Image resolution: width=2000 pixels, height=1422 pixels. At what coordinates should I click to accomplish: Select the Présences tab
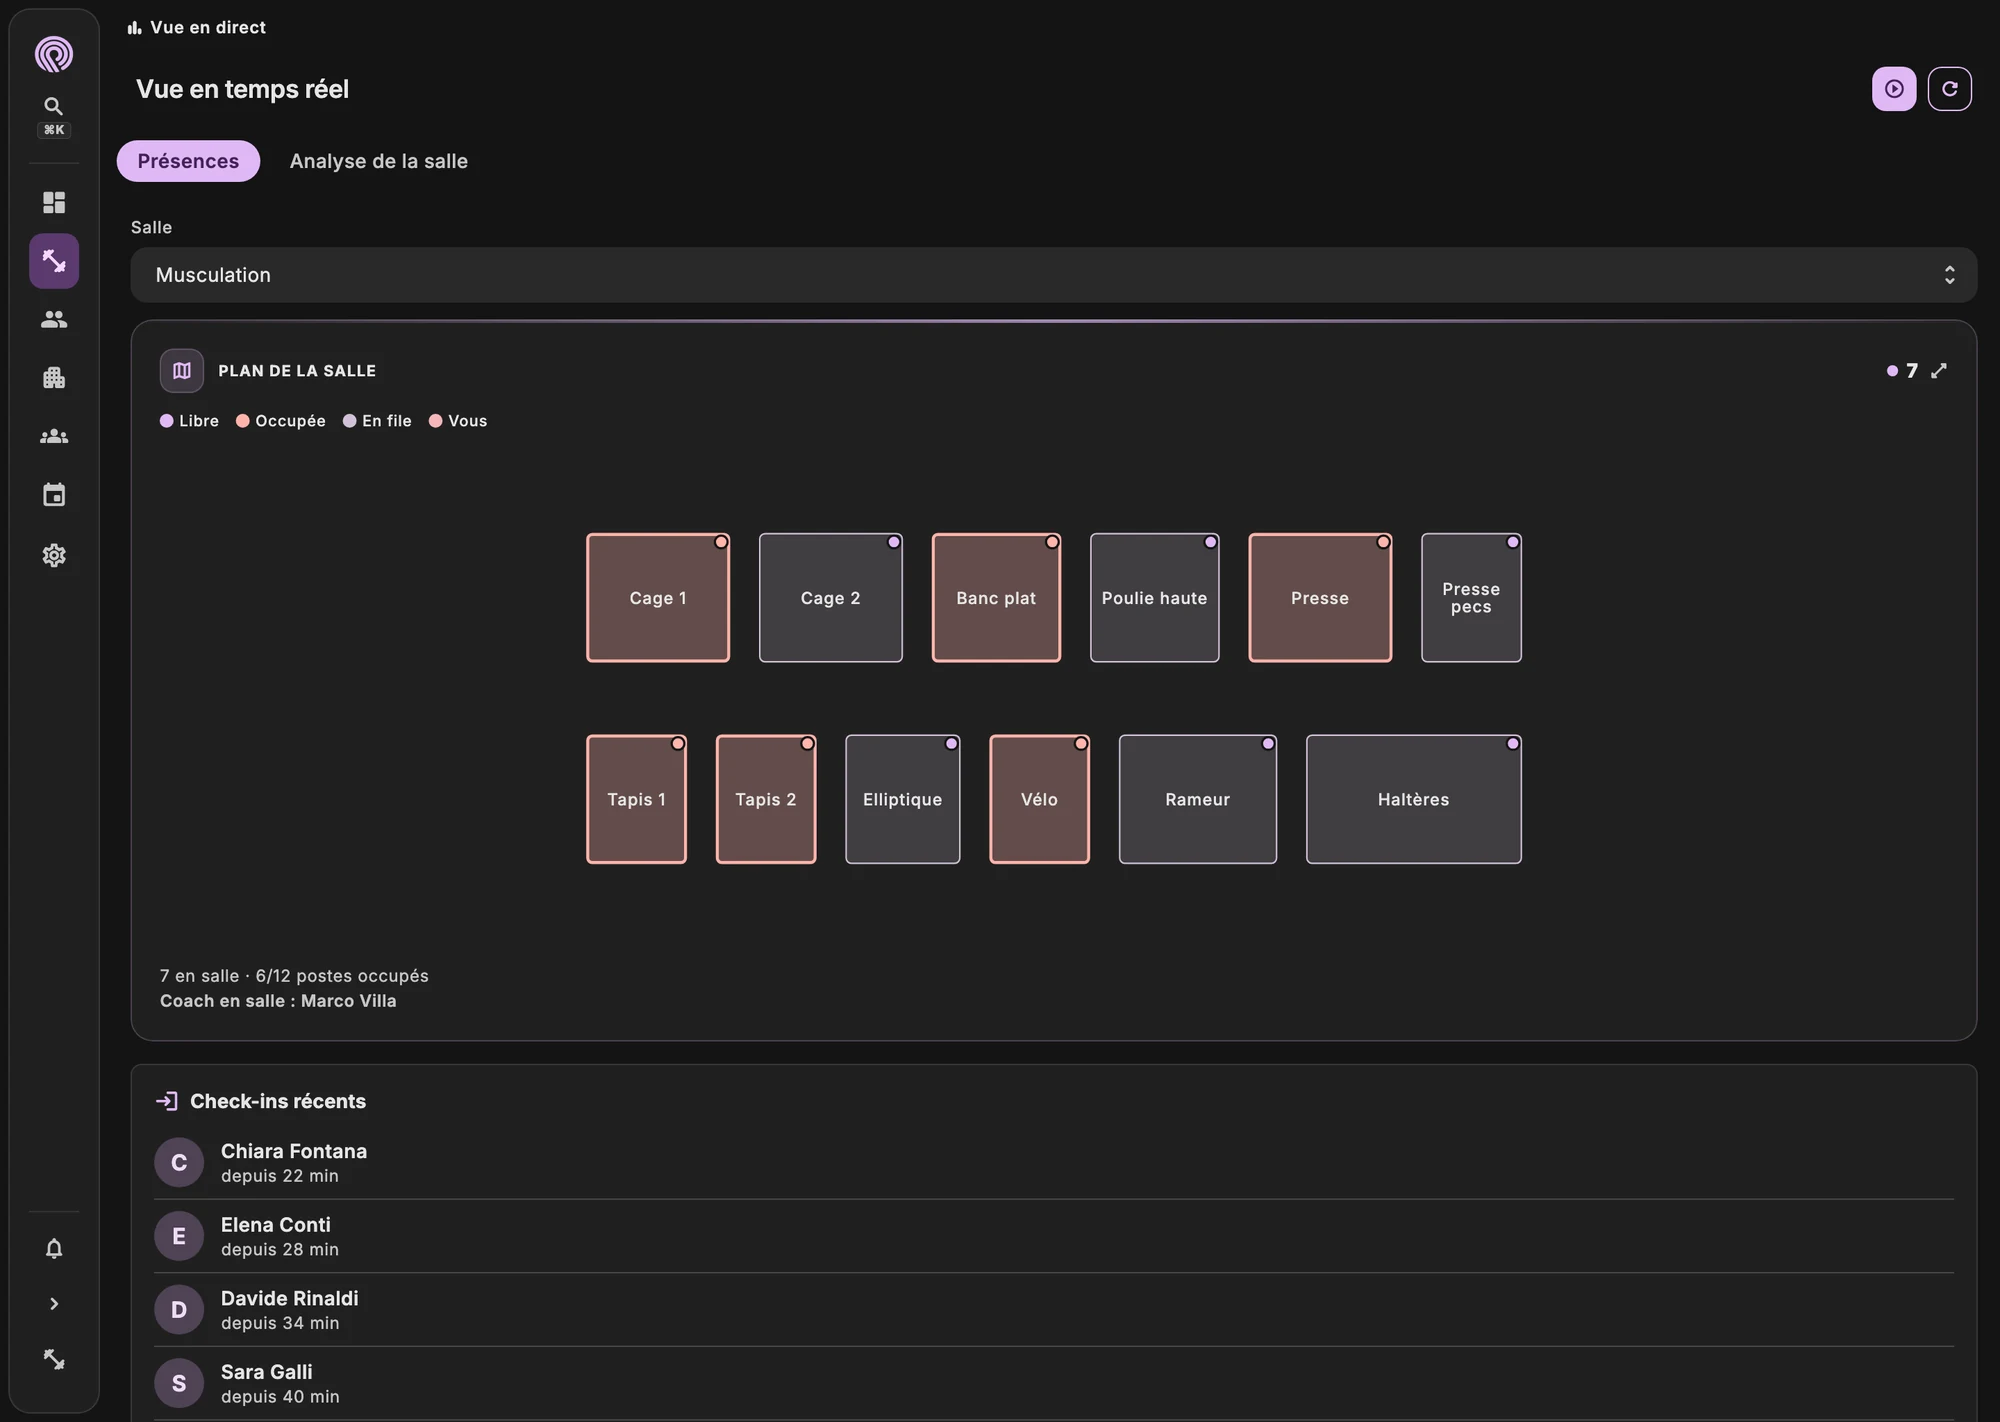[188, 161]
